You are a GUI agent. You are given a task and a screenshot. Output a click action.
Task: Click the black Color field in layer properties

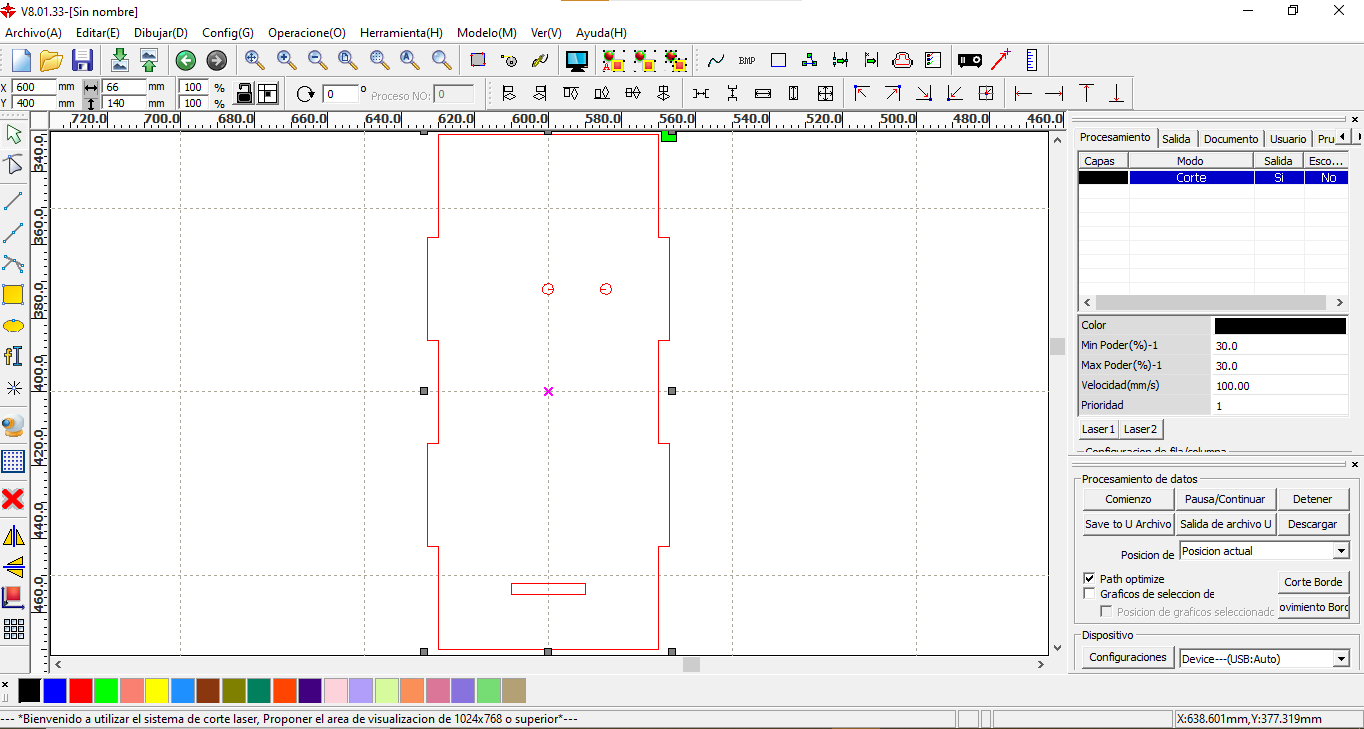coord(1280,325)
